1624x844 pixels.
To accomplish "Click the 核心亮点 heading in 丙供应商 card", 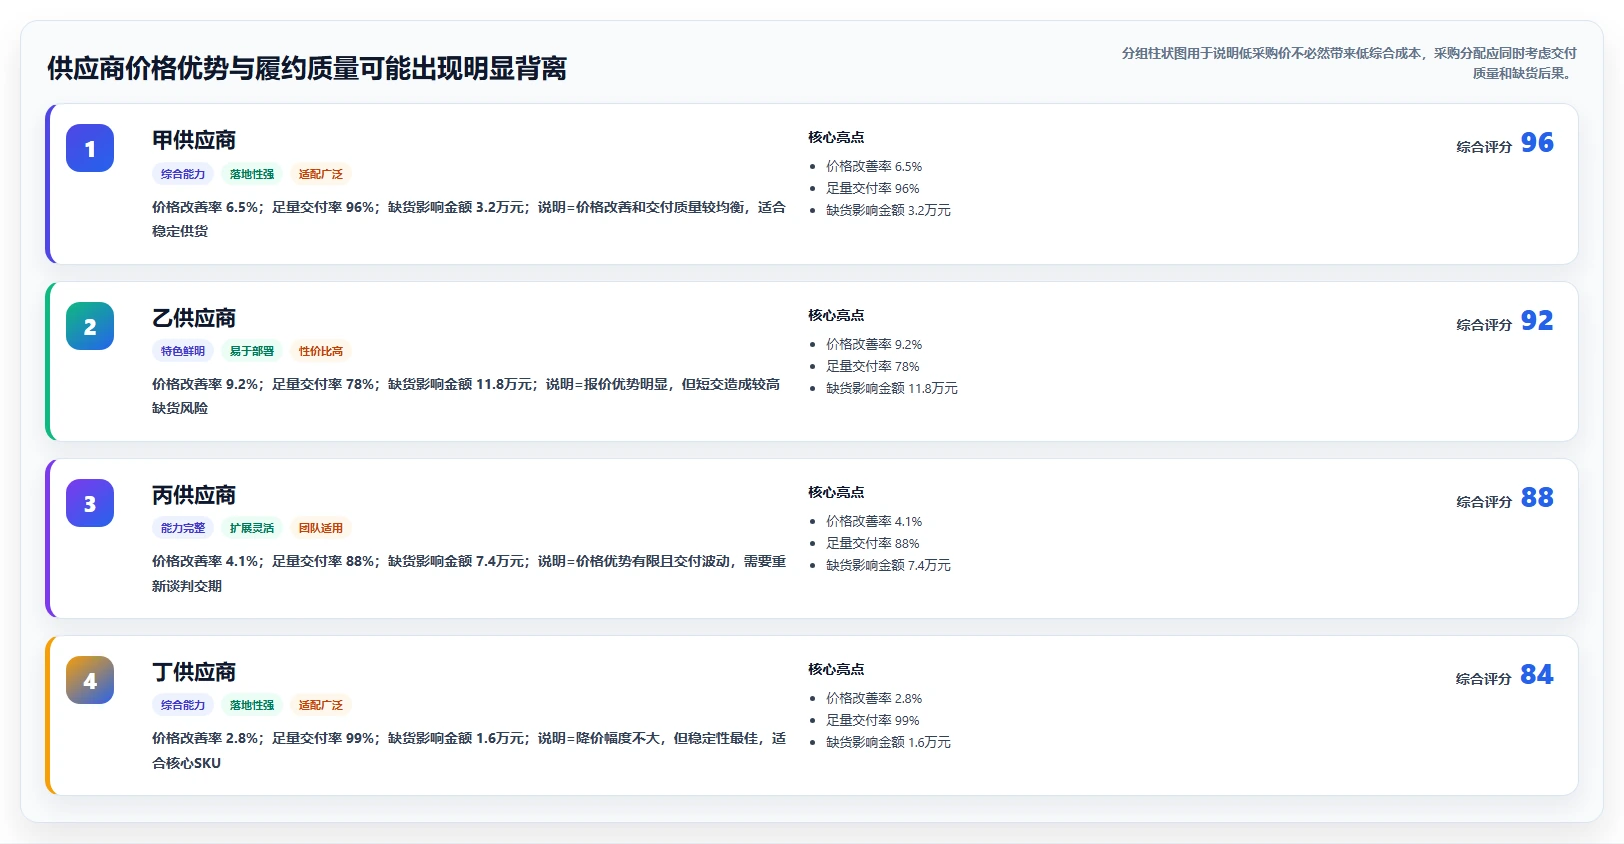I will click(x=836, y=493).
